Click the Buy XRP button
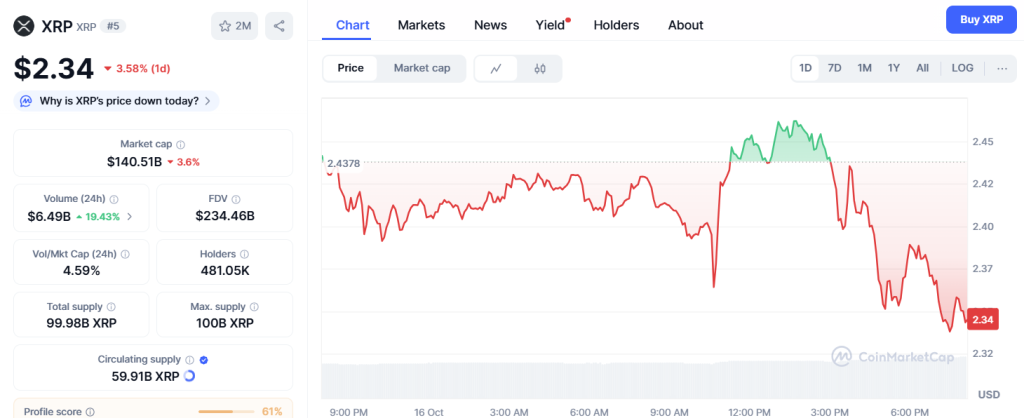Screen dimensions: 1024x418 [x=981, y=19]
